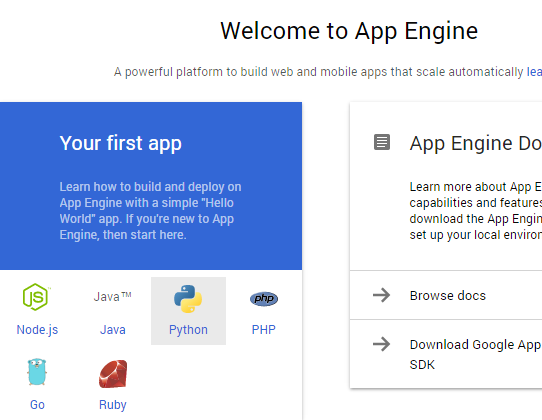The width and height of the screenshot is (542, 420).
Task: Click the arrow beside Download Google App SDK
Action: (382, 344)
